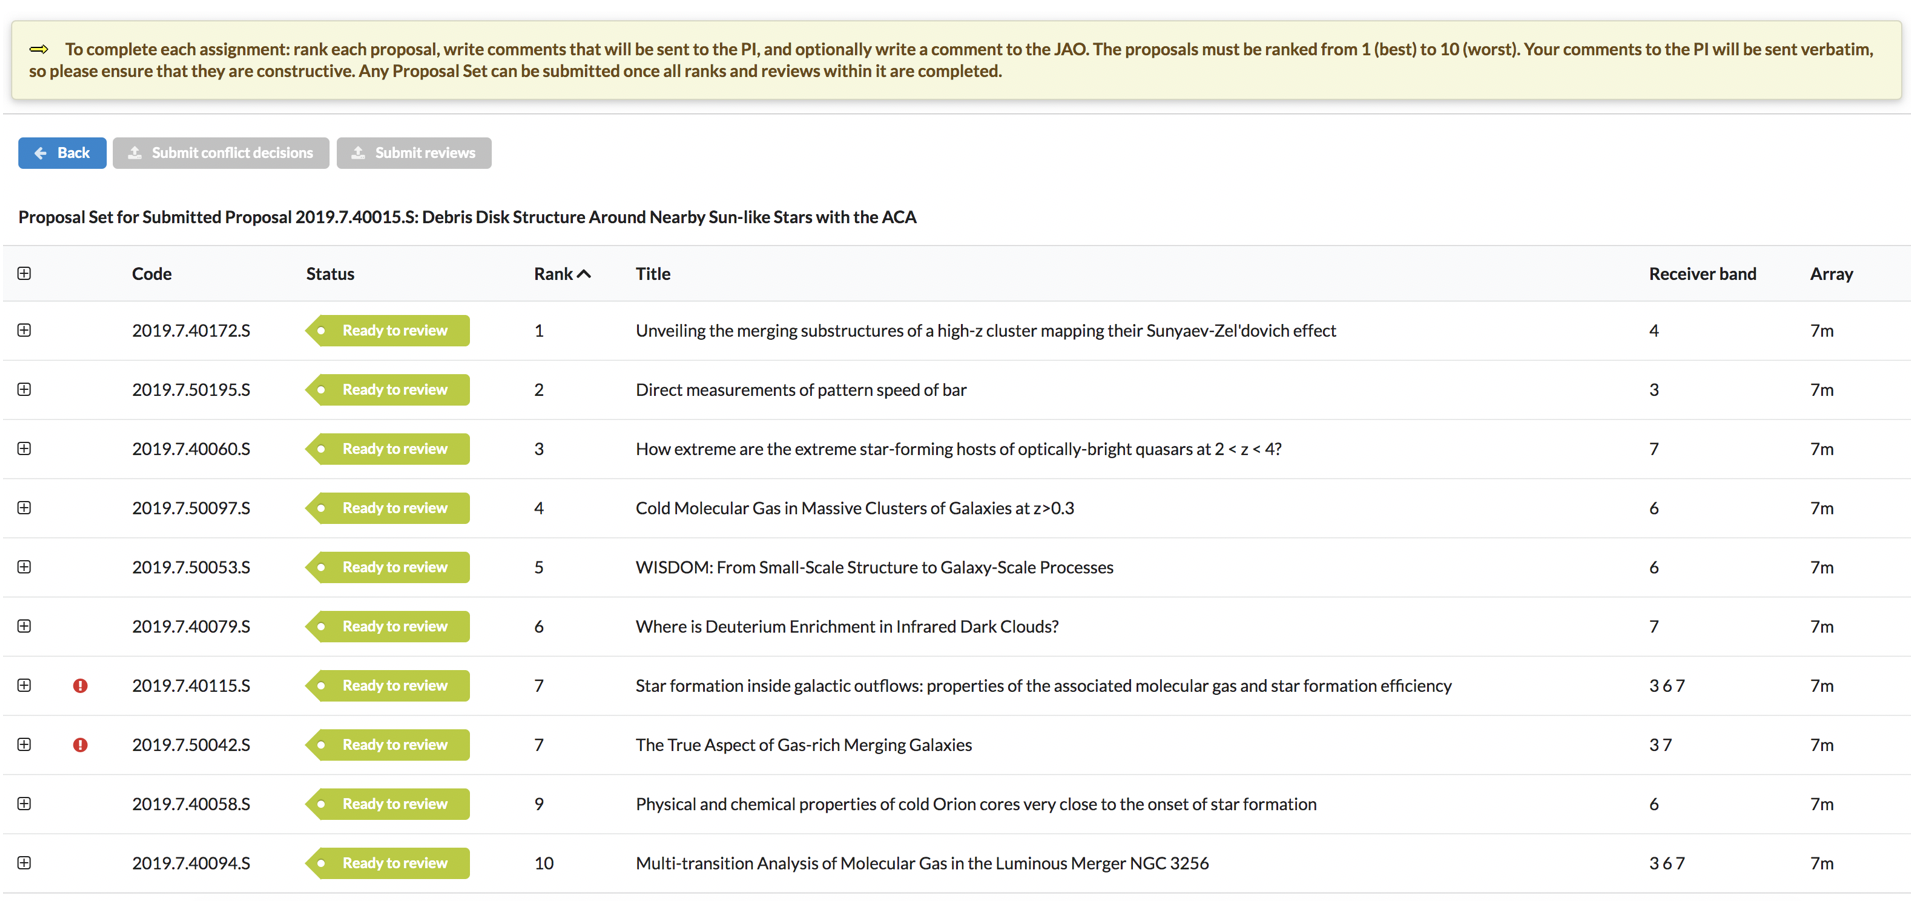Go back using the Back button
Image resolution: width=1918 pixels, height=910 pixels.
pyautogui.click(x=62, y=153)
